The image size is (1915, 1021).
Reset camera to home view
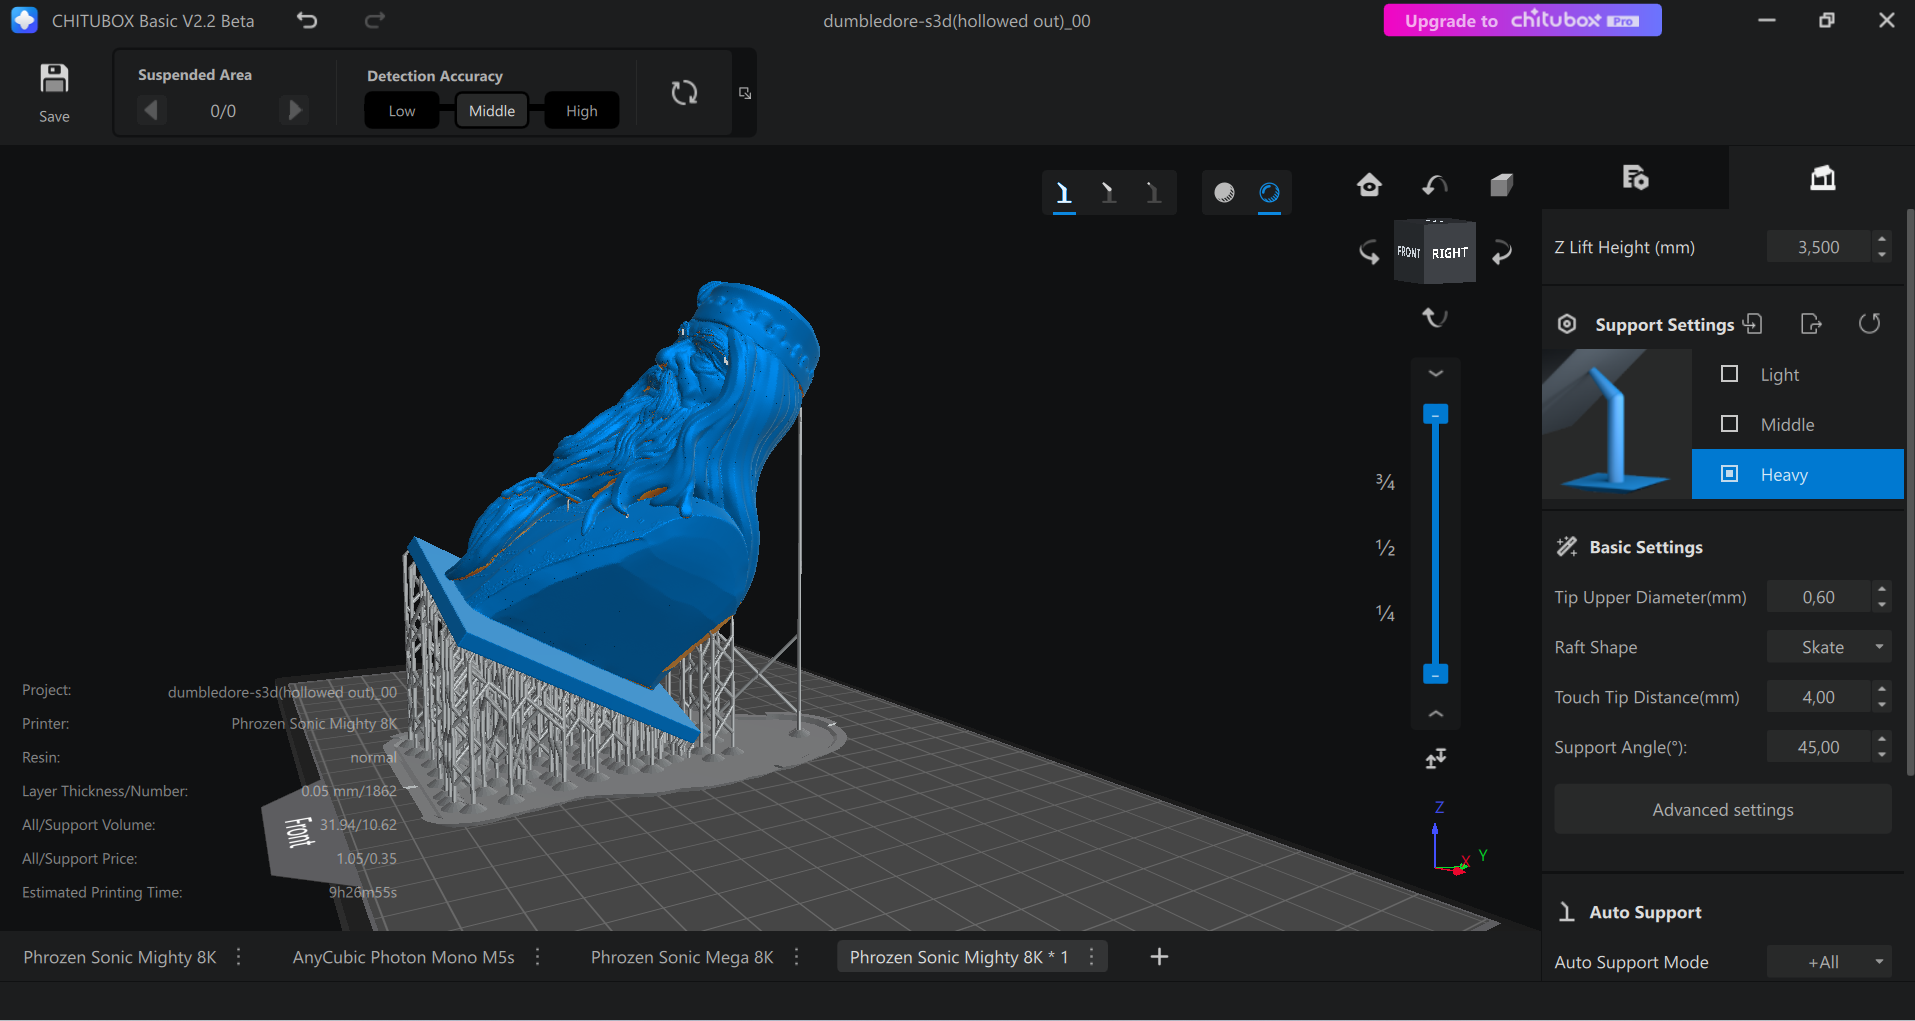(1369, 185)
